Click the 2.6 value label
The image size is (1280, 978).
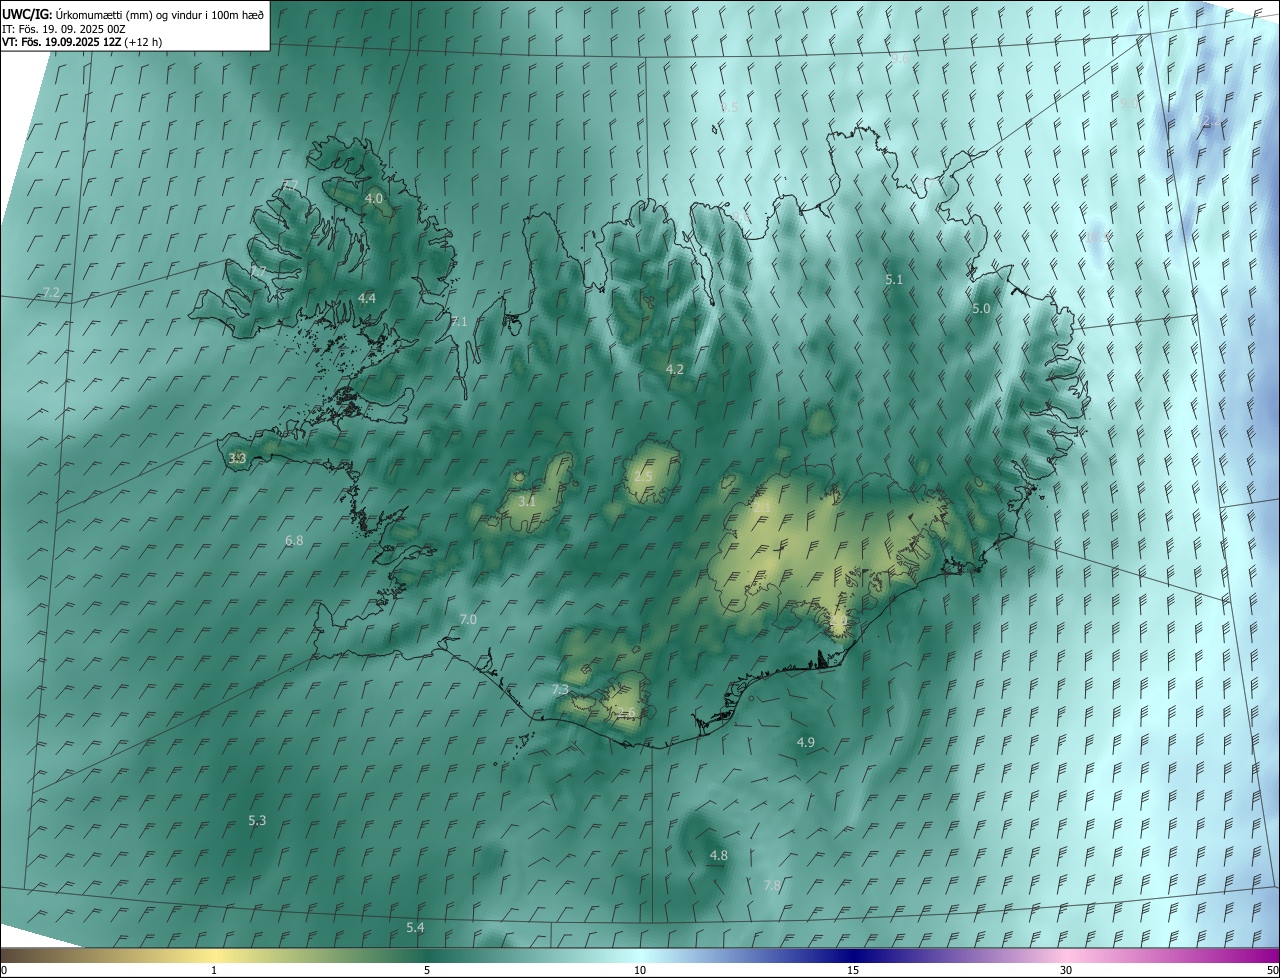coord(627,713)
